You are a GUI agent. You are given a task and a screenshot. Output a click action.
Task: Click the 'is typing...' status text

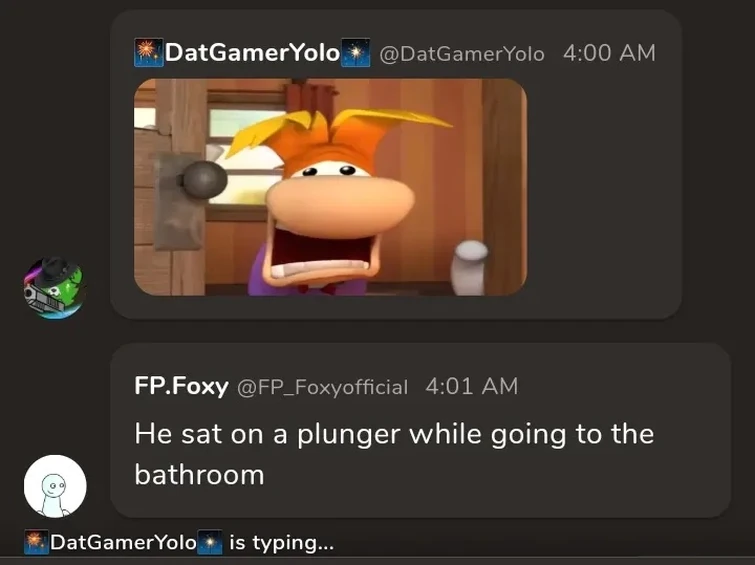click(281, 543)
